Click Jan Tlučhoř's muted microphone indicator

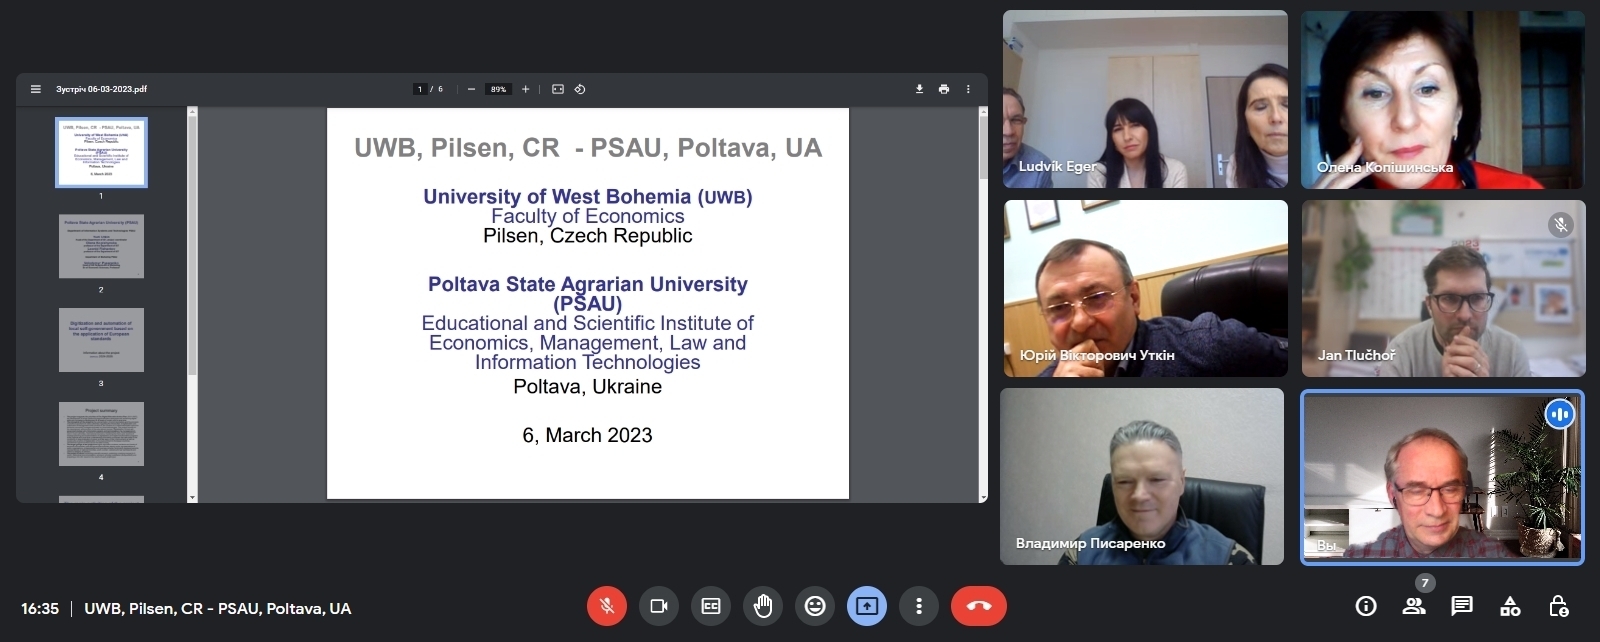[1560, 225]
